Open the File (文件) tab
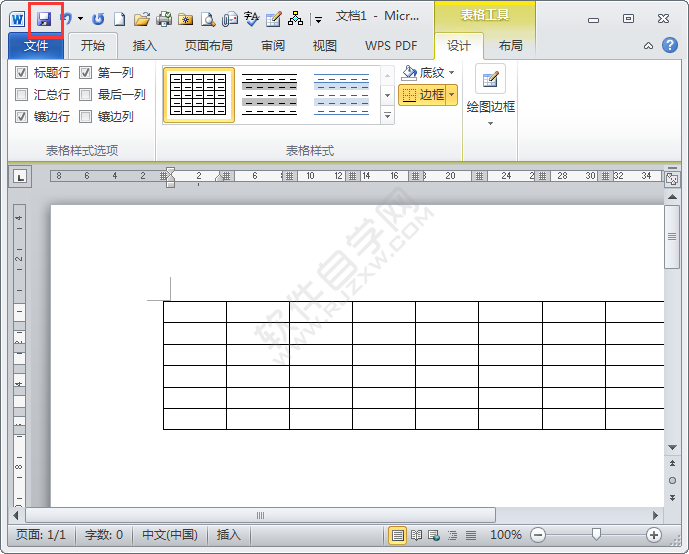 coord(36,45)
